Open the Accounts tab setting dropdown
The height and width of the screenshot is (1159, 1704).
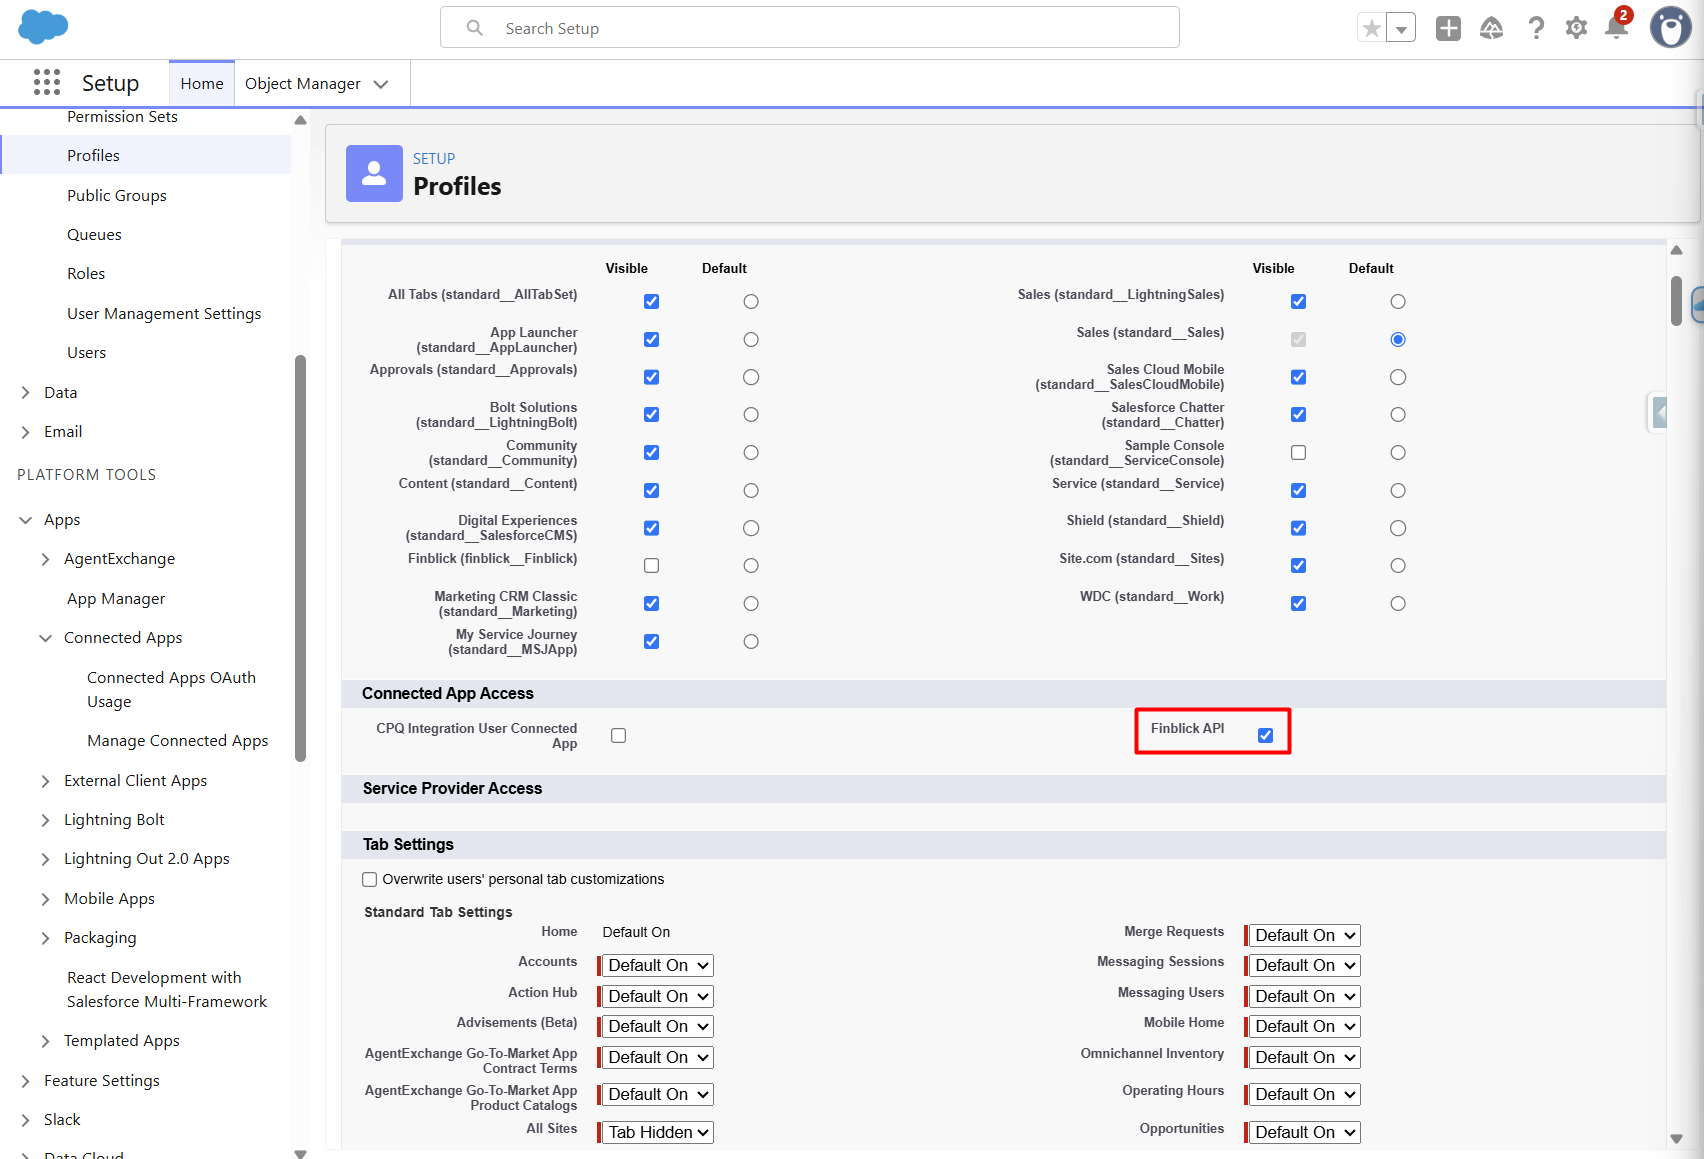click(x=658, y=966)
